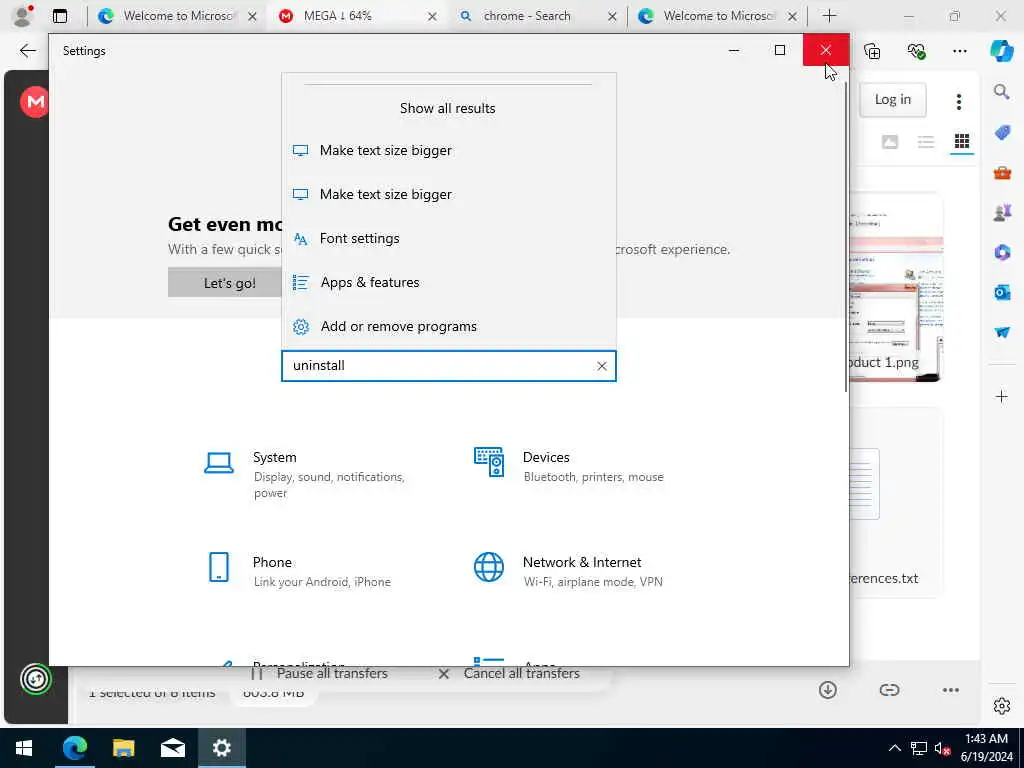Viewport: 1024px width, 768px height.
Task: Switch MEGA to list view
Action: coord(925,142)
